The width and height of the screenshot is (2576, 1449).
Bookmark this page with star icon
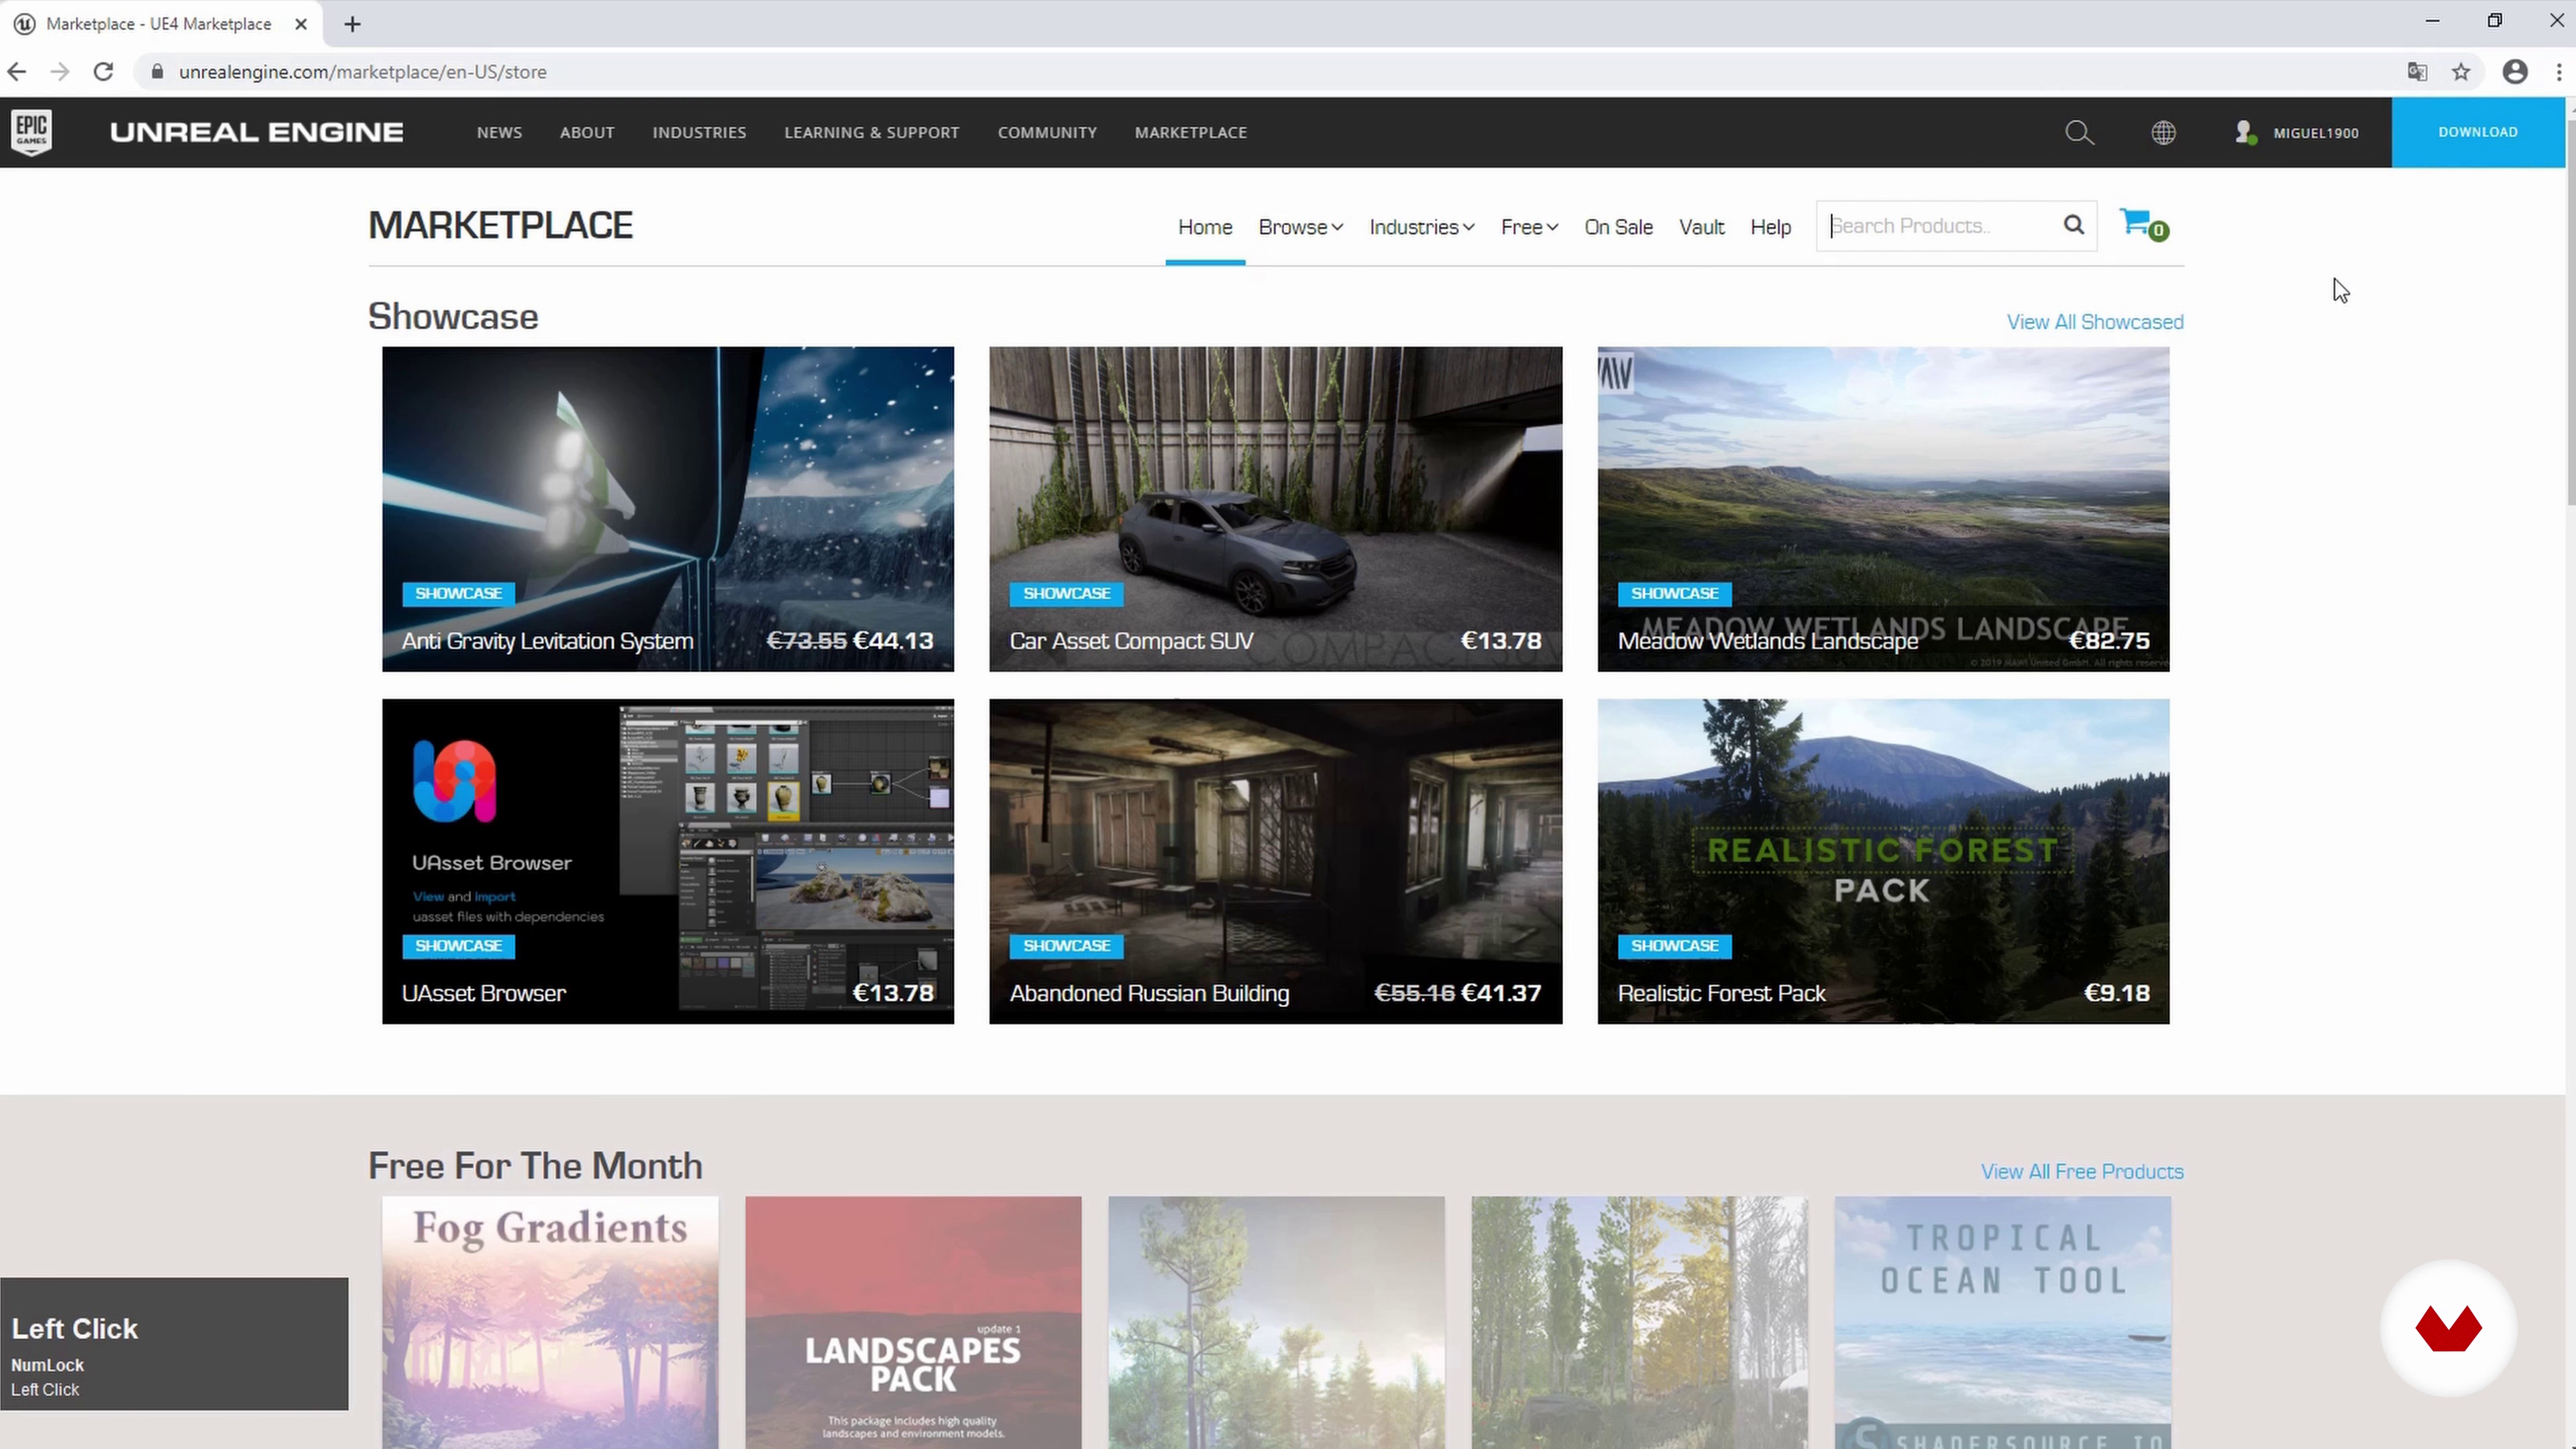tap(2461, 72)
